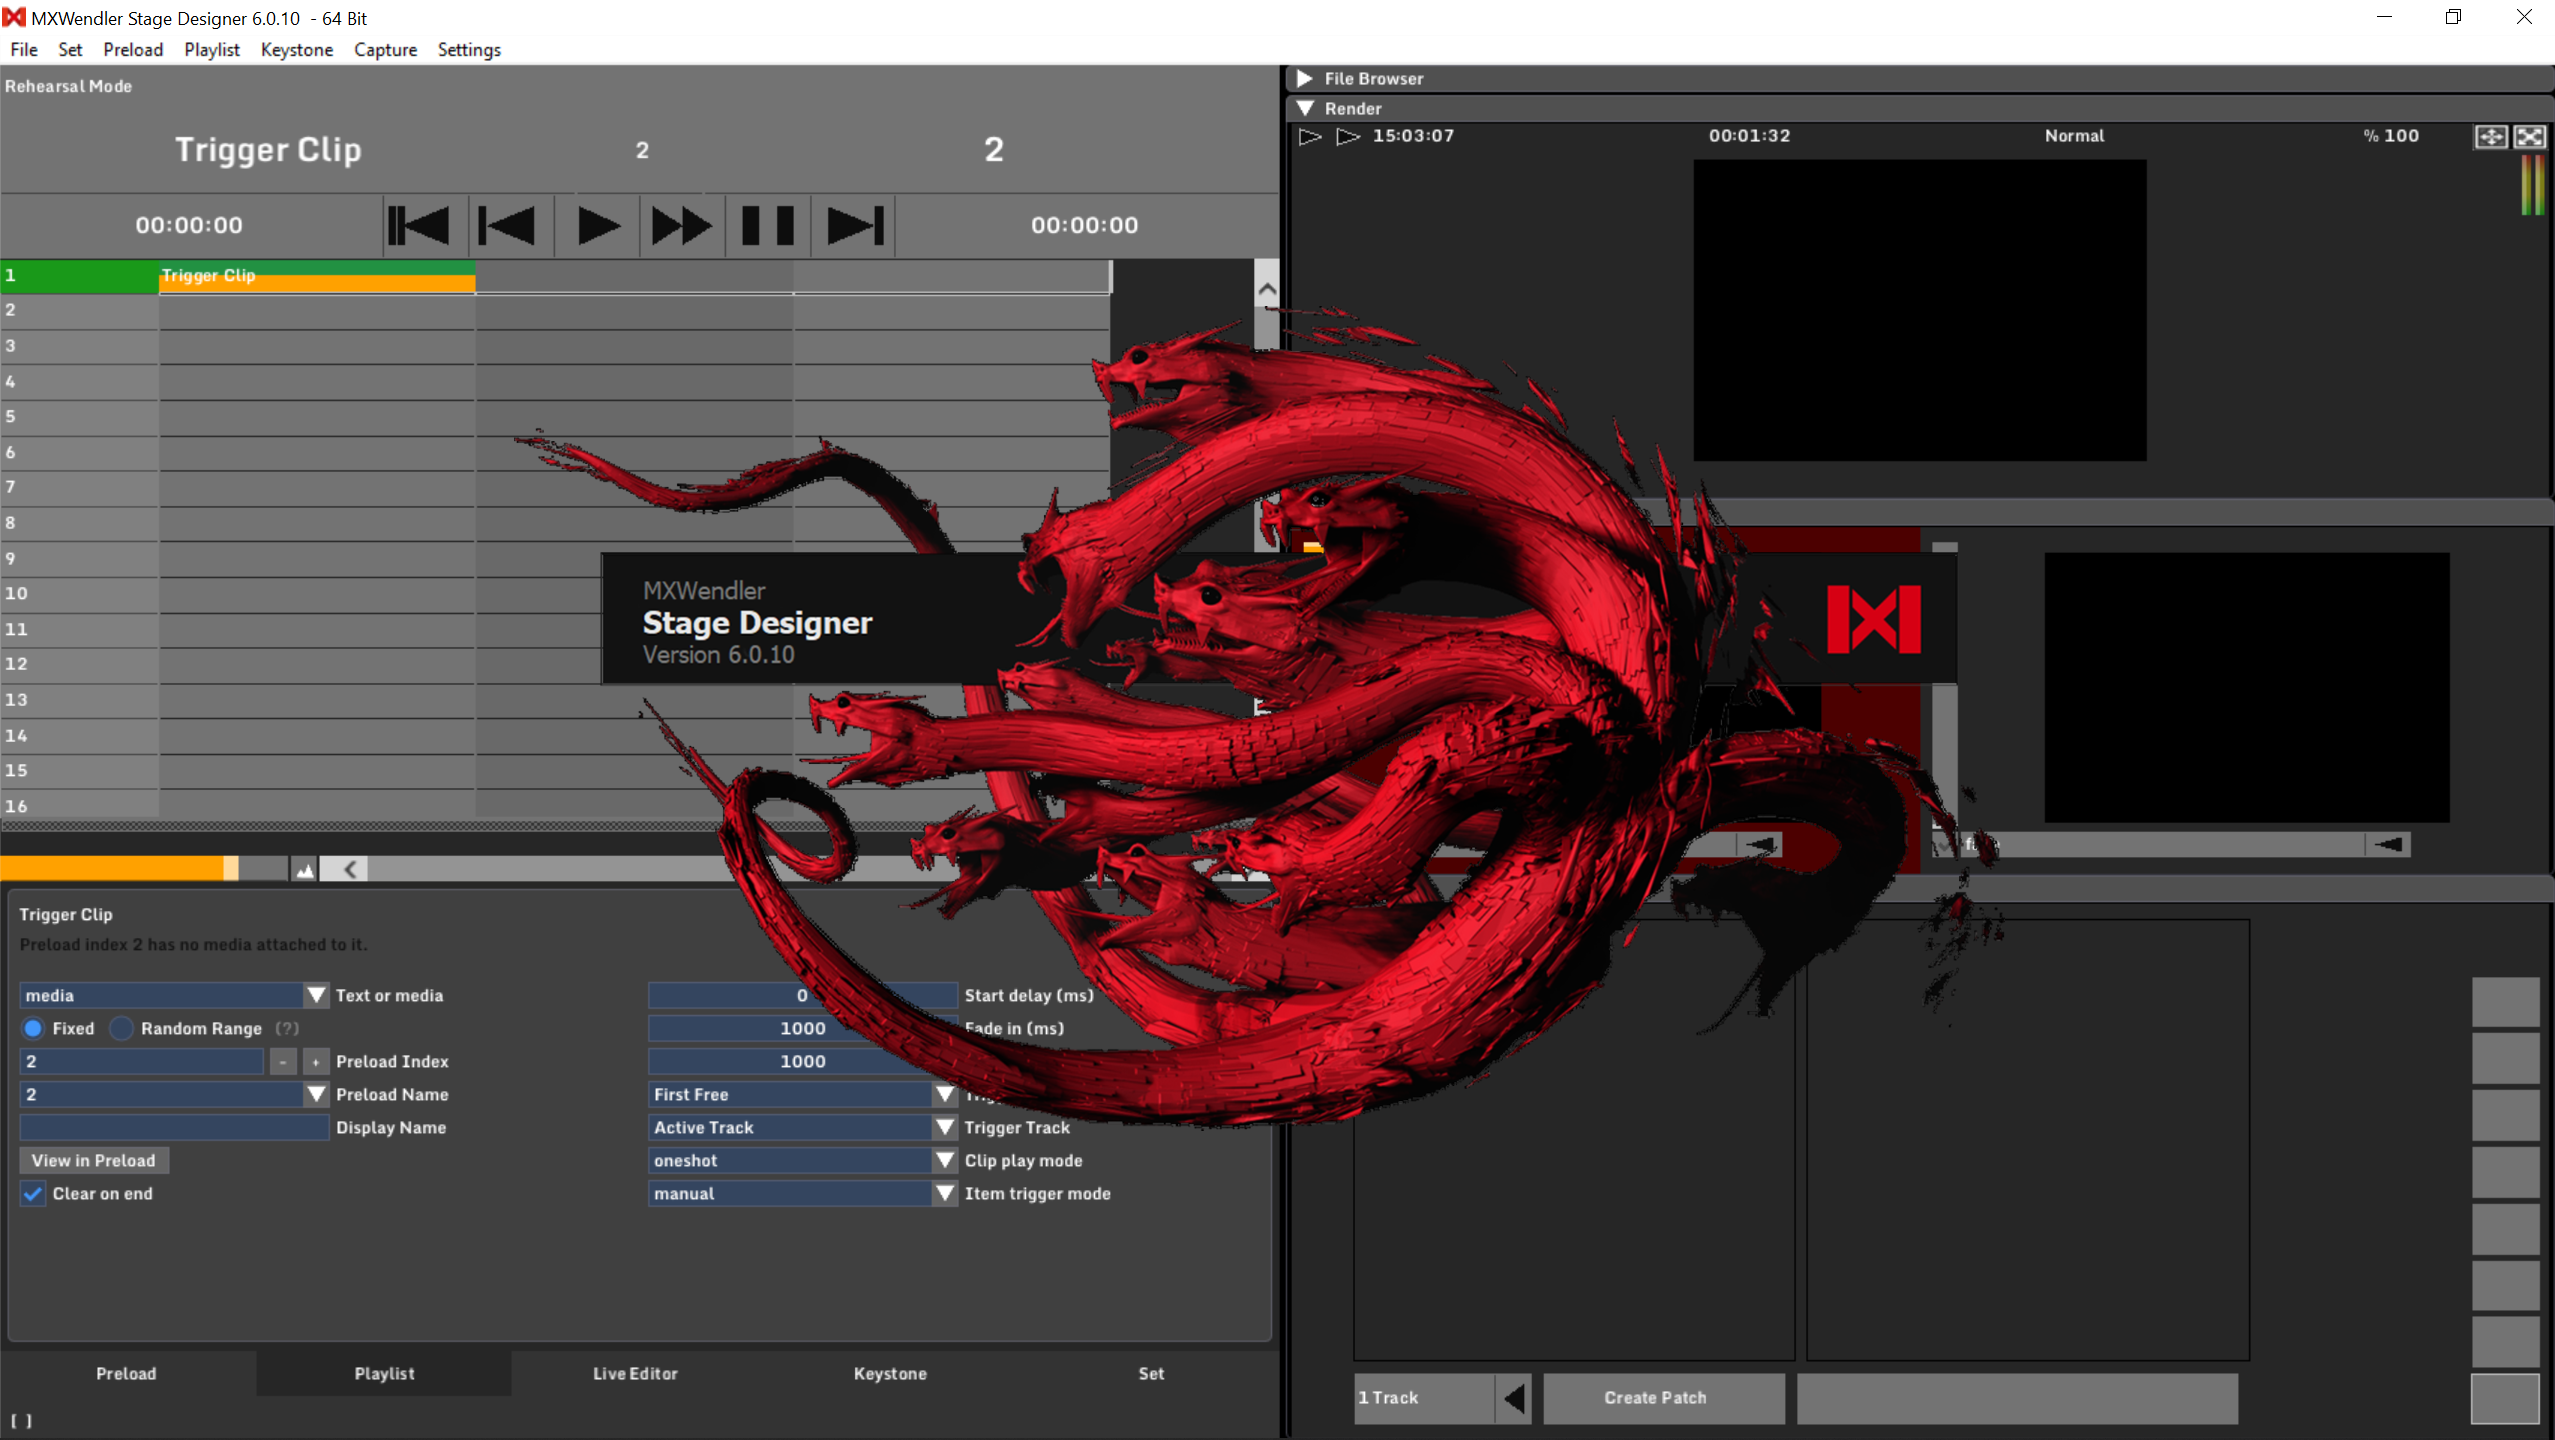
Task: Open the Preload Name dropdown
Action: coord(316,1094)
